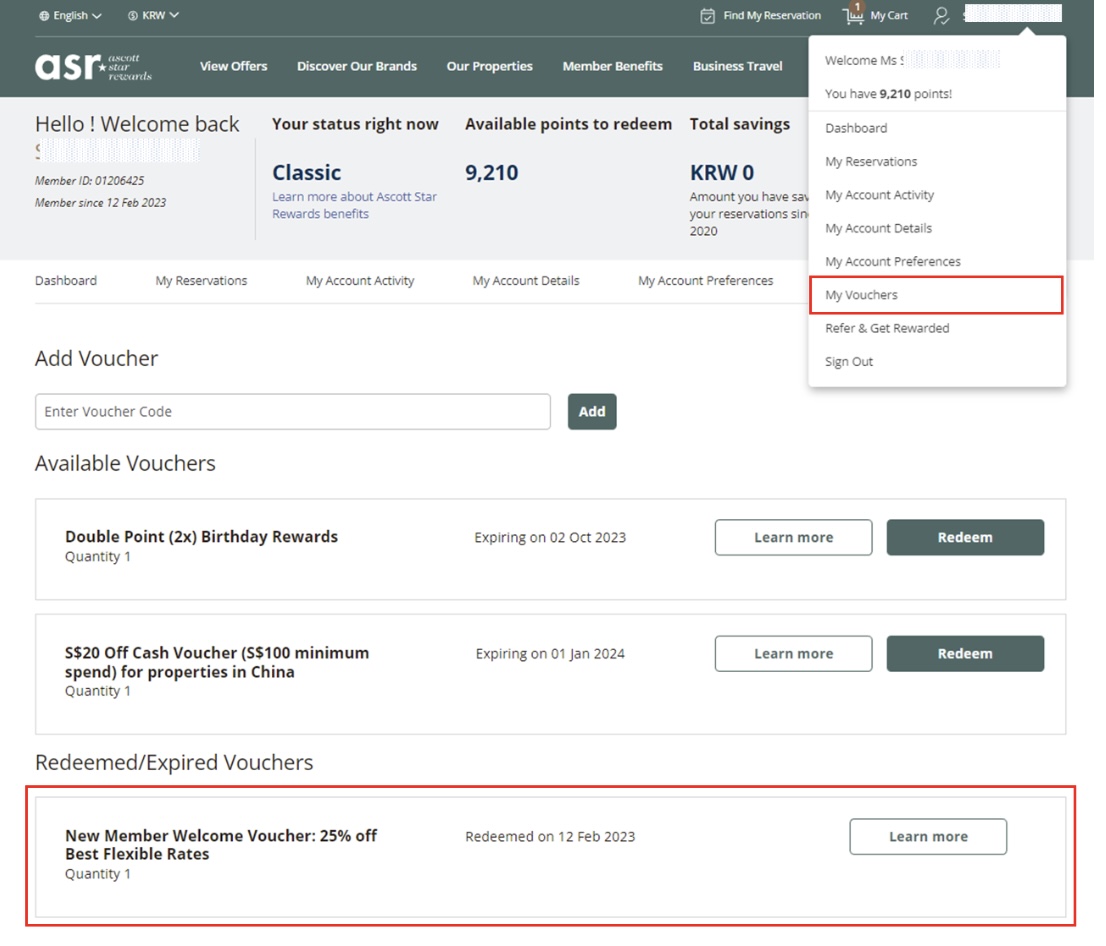
Task: Switch to the My Account Details tab
Action: [x=525, y=281]
